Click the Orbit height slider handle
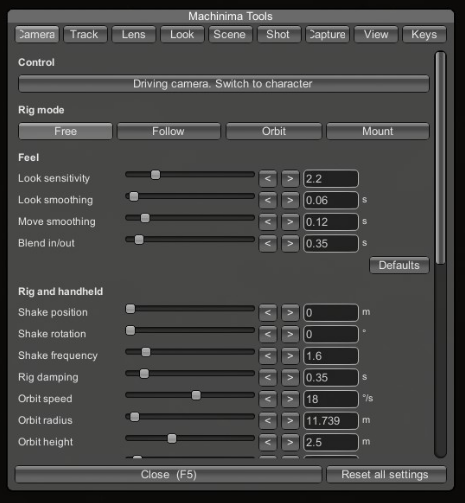This screenshot has height=503, width=465. click(x=172, y=439)
